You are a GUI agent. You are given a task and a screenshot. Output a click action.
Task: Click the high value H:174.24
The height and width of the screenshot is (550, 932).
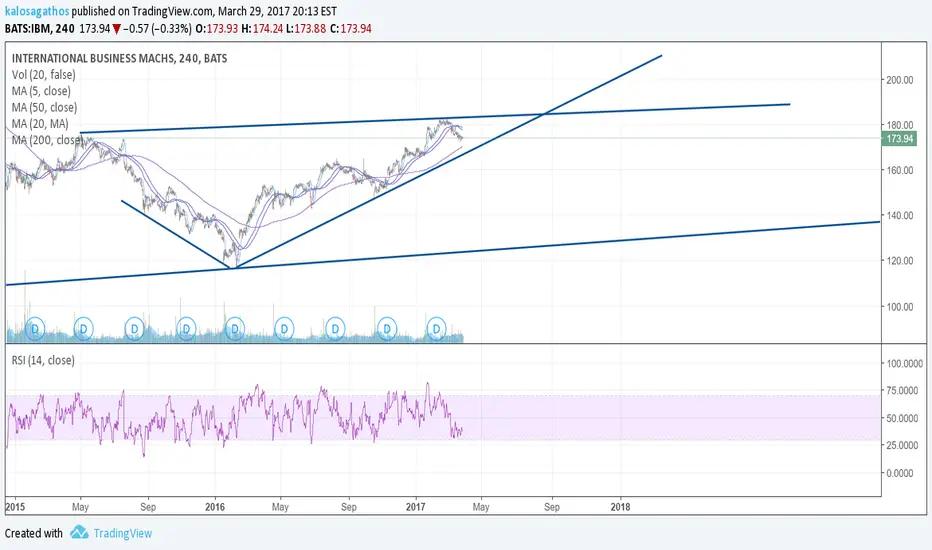(262, 29)
